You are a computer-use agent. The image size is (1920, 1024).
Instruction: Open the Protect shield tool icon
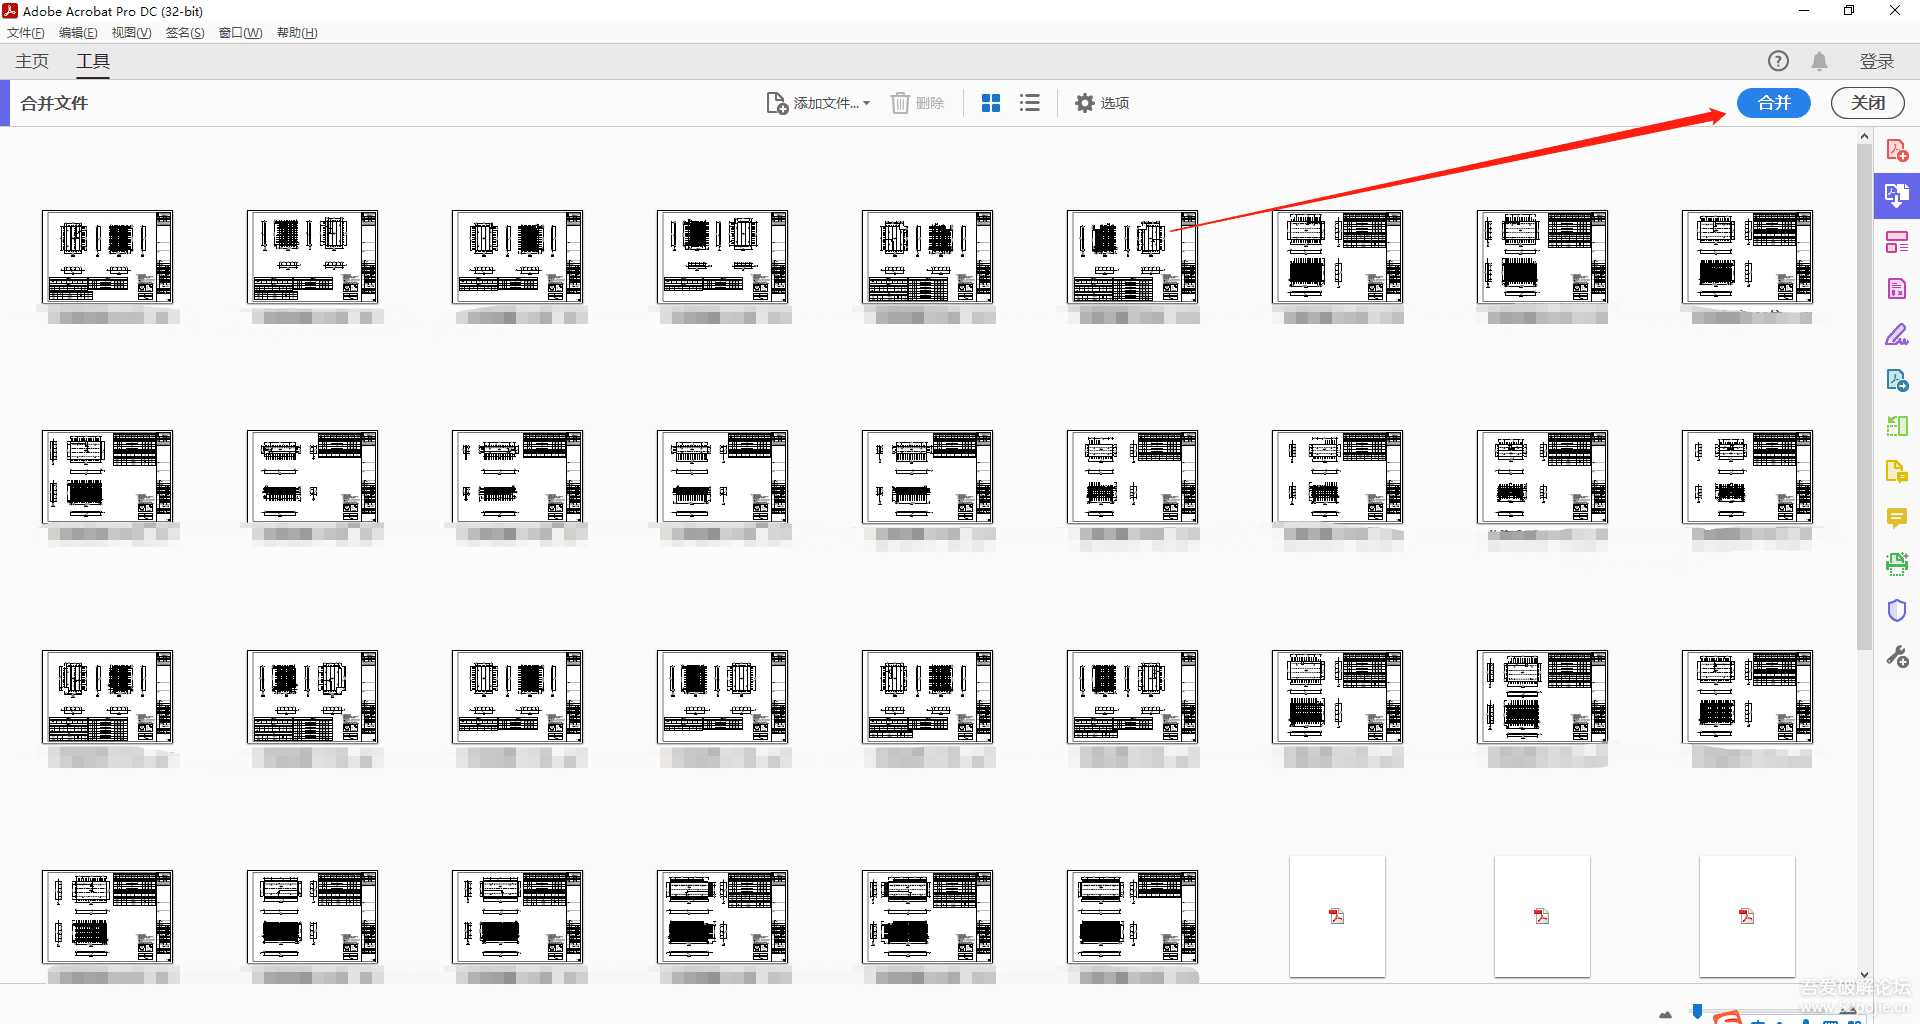click(x=1897, y=610)
